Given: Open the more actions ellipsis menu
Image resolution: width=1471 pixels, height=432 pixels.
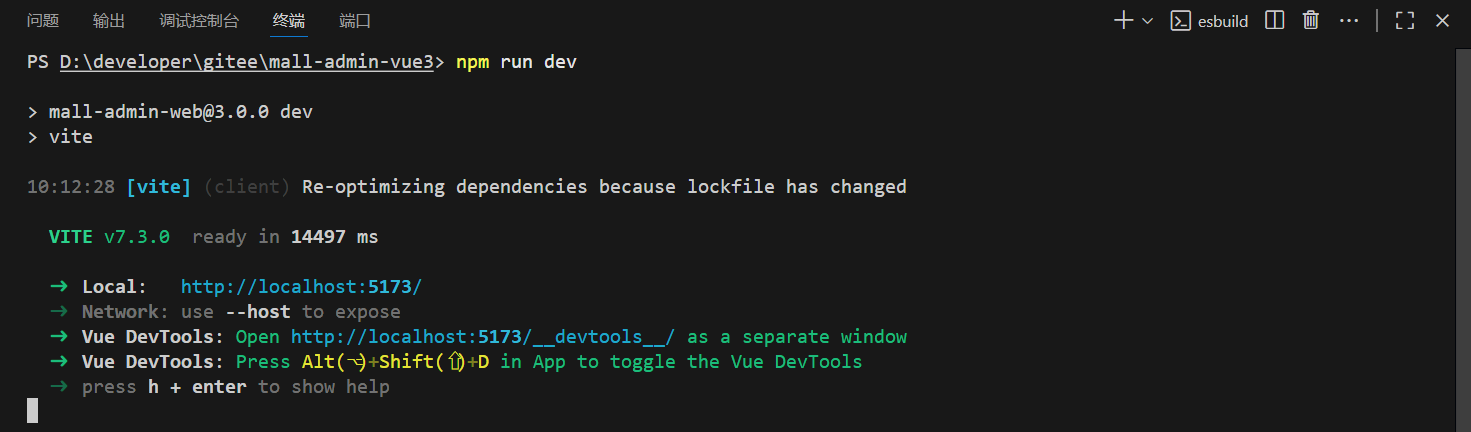Looking at the screenshot, I should tap(1349, 21).
